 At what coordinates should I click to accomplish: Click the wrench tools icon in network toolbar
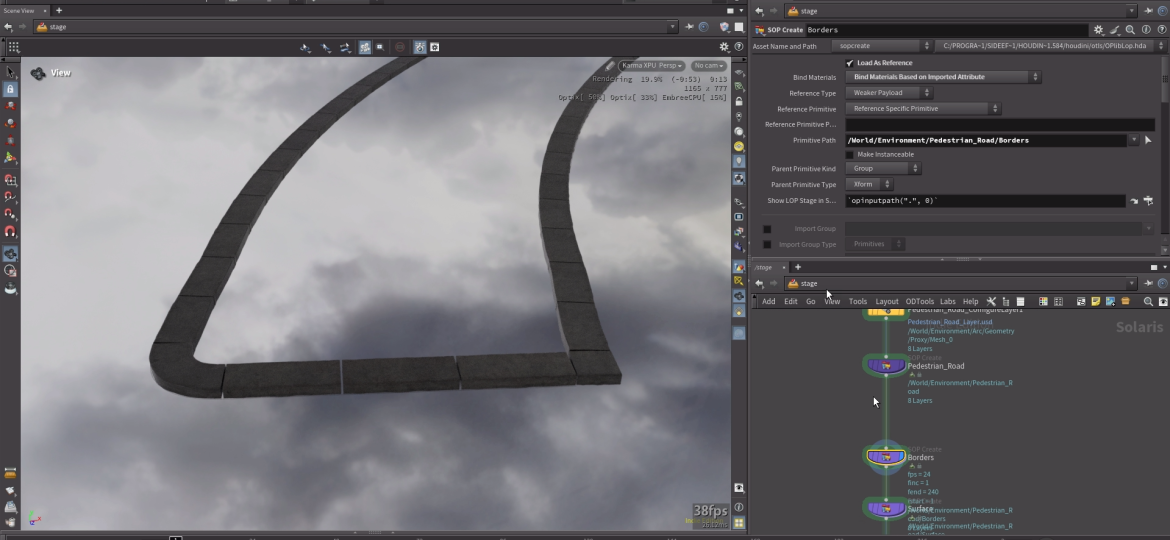point(991,301)
